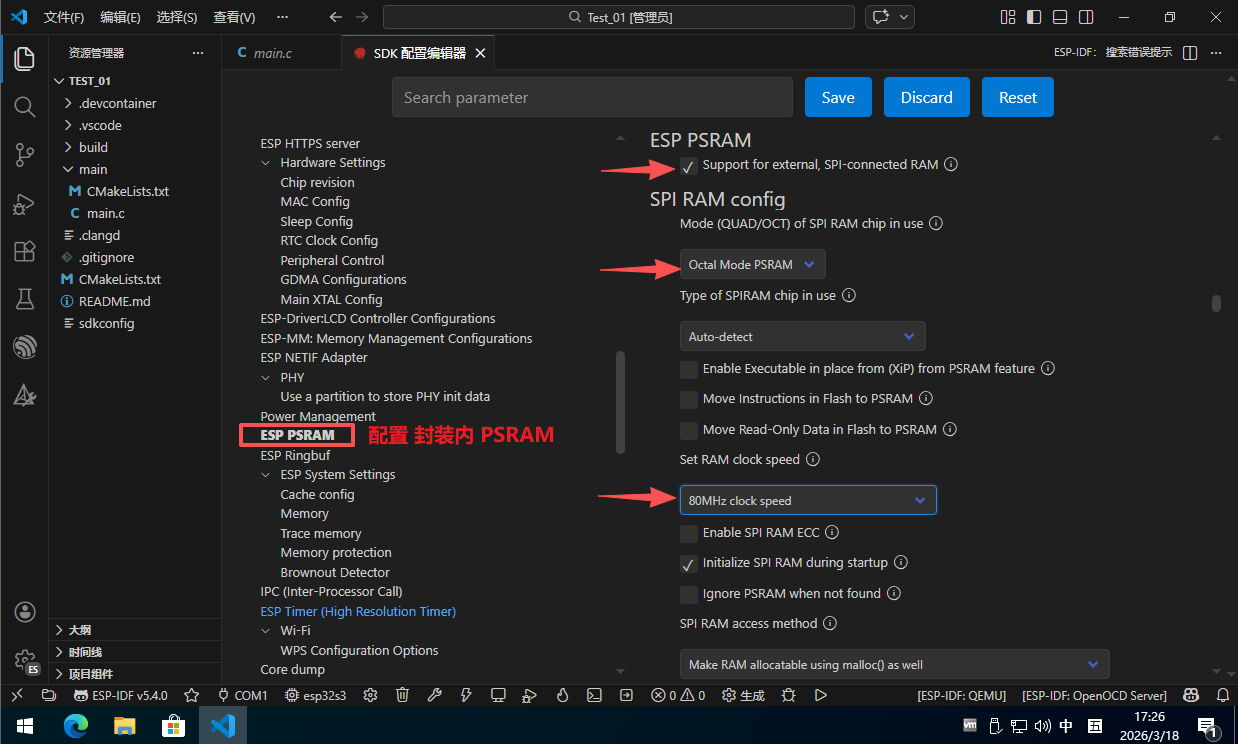
Task: Click the flame Build Flash Monitor icon
Action: [x=562, y=695]
